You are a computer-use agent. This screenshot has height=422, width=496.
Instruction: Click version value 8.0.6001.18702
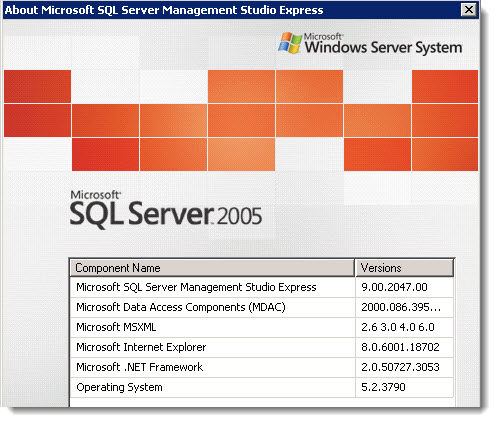tap(400, 347)
